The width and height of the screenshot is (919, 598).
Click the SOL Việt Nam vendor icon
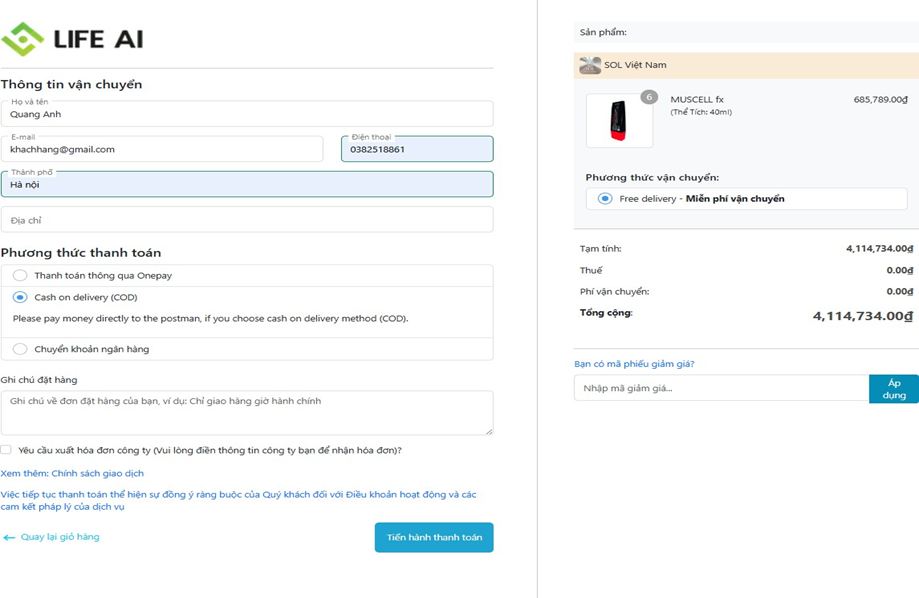(590, 65)
